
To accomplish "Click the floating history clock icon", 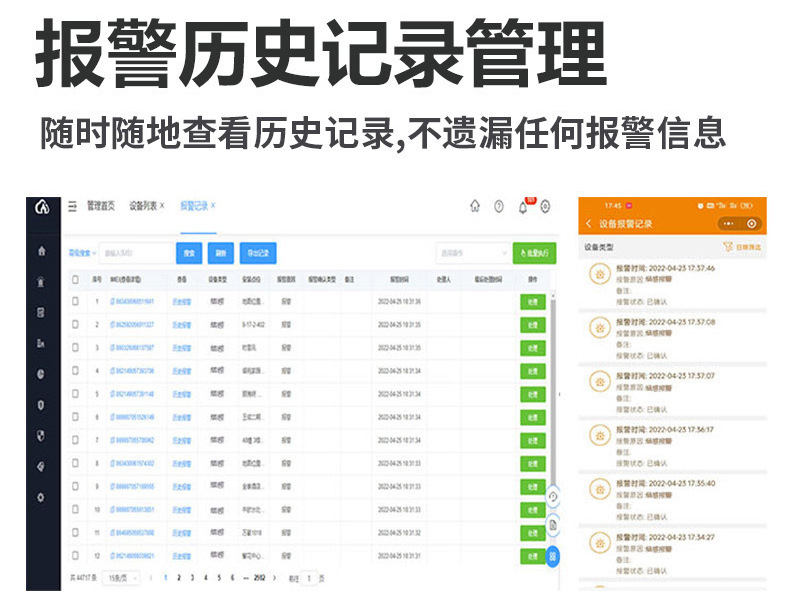I will [x=553, y=497].
